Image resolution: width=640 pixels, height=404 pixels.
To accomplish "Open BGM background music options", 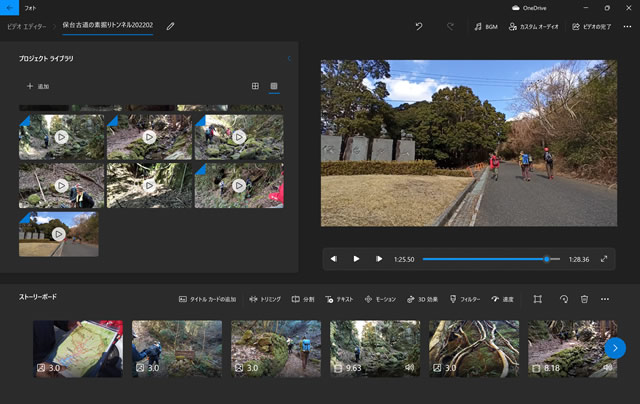I will click(485, 26).
